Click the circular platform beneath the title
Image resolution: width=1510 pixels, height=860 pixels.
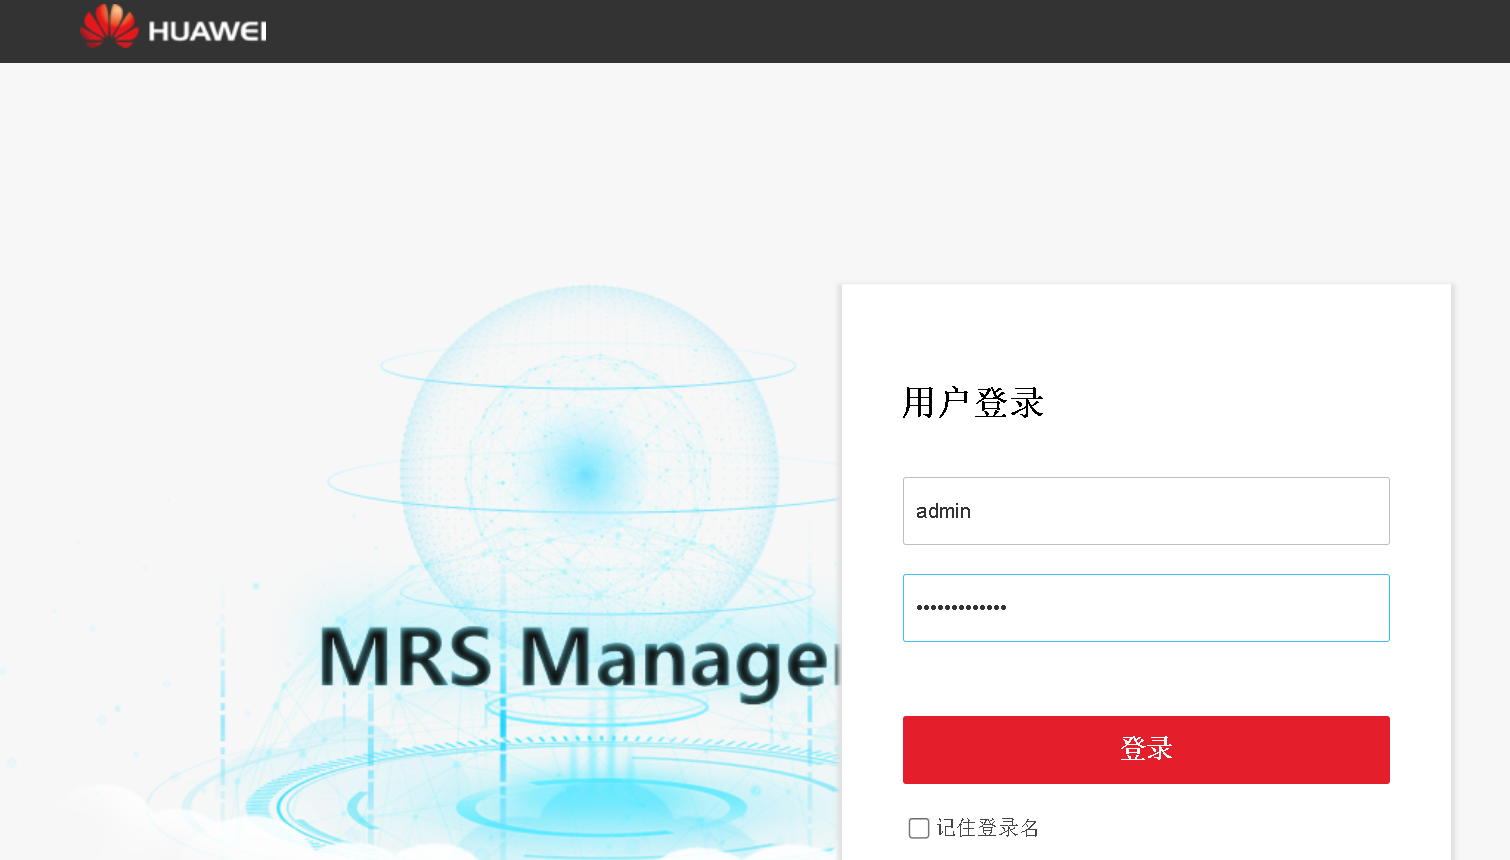[x=600, y=800]
